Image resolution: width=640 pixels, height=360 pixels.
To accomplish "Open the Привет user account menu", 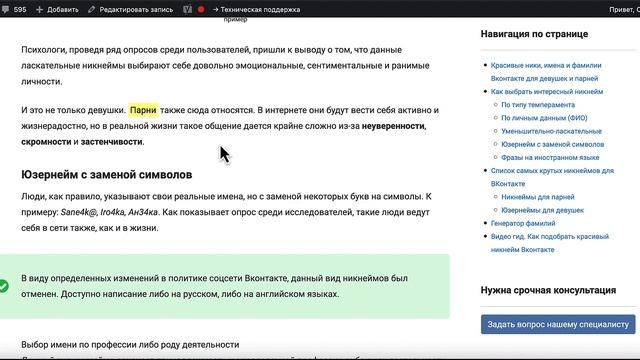I will coord(624,9).
